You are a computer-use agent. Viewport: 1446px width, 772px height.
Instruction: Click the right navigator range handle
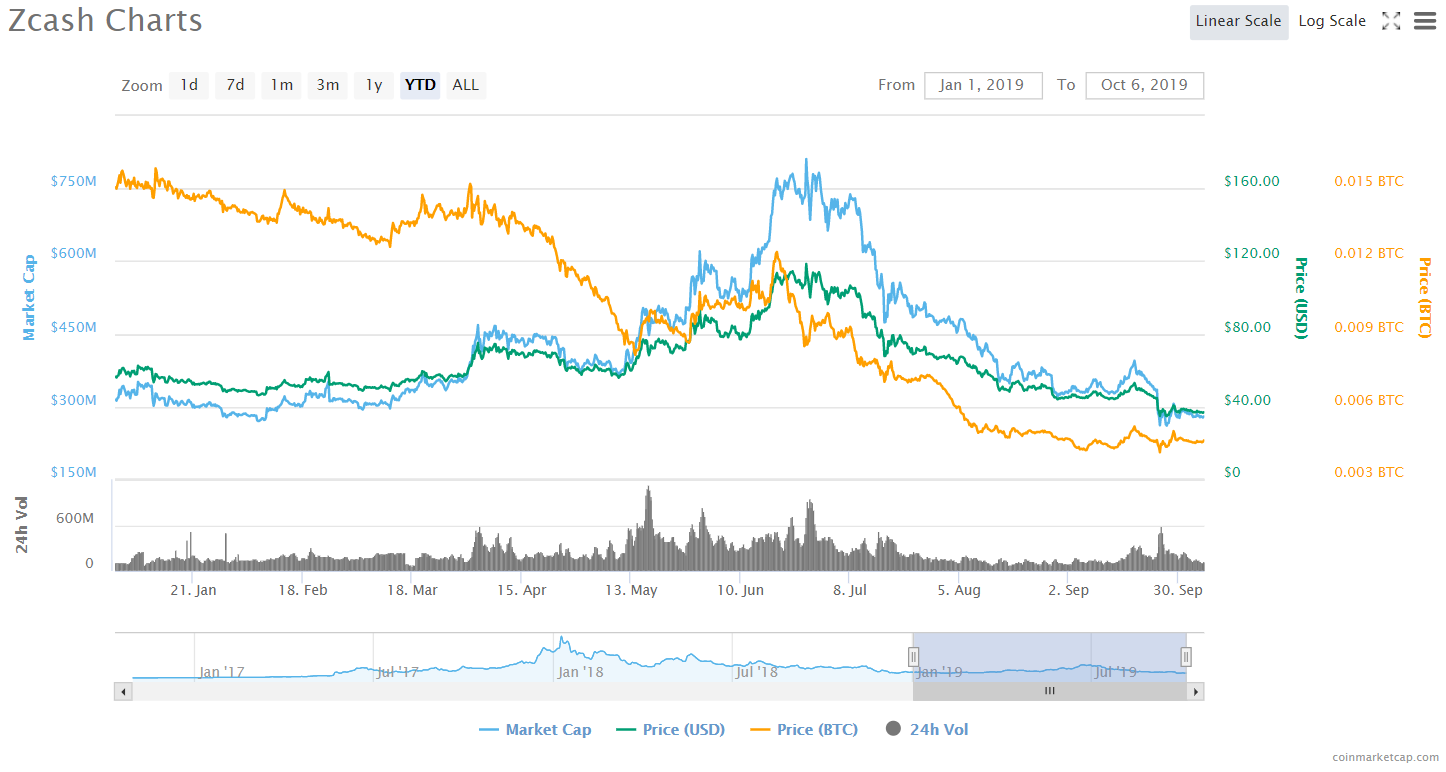pyautogui.click(x=1186, y=656)
